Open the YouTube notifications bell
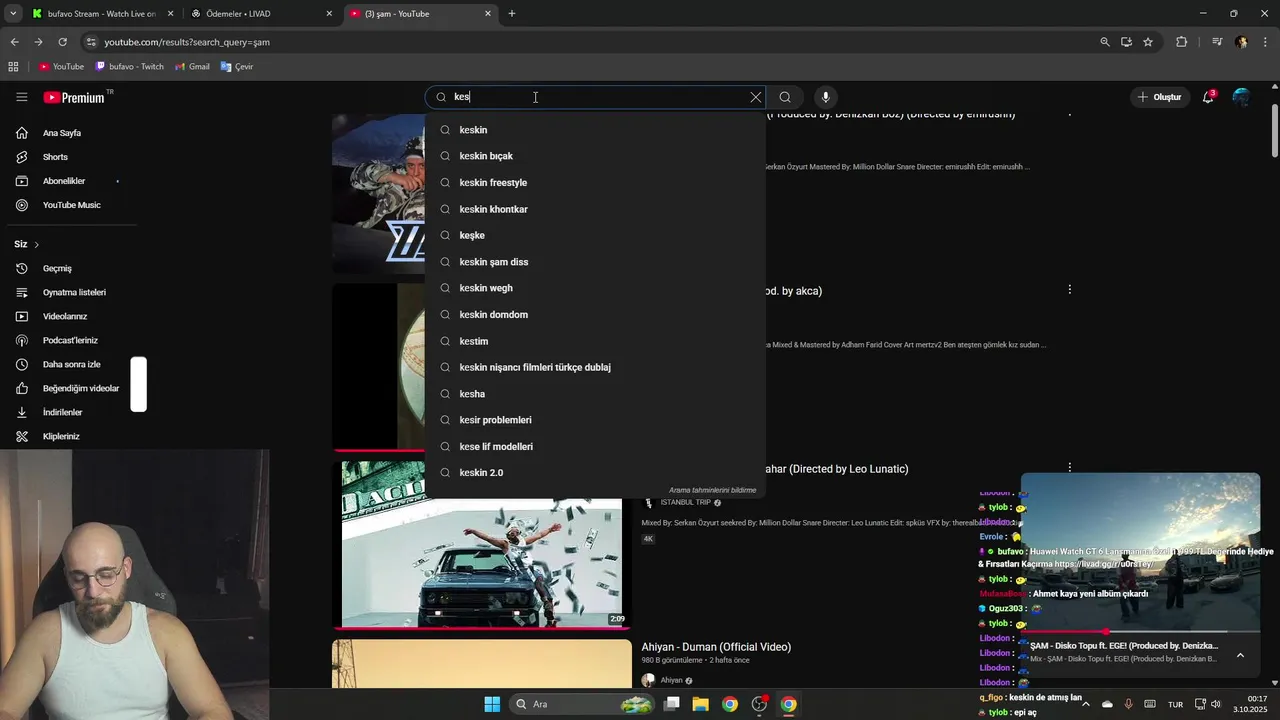 (1209, 97)
